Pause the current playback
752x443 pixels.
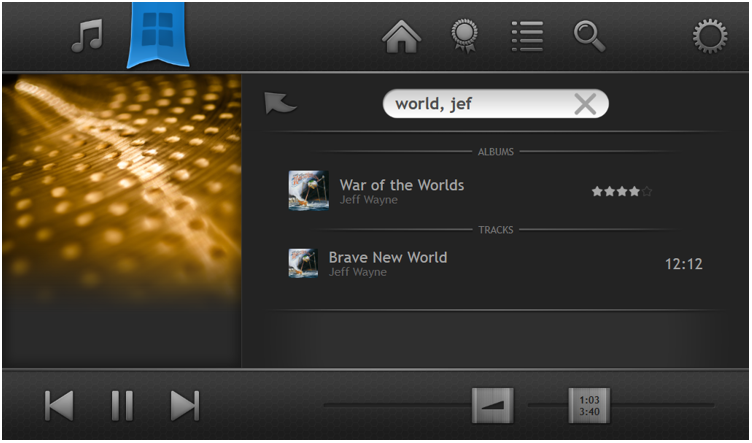(122, 405)
